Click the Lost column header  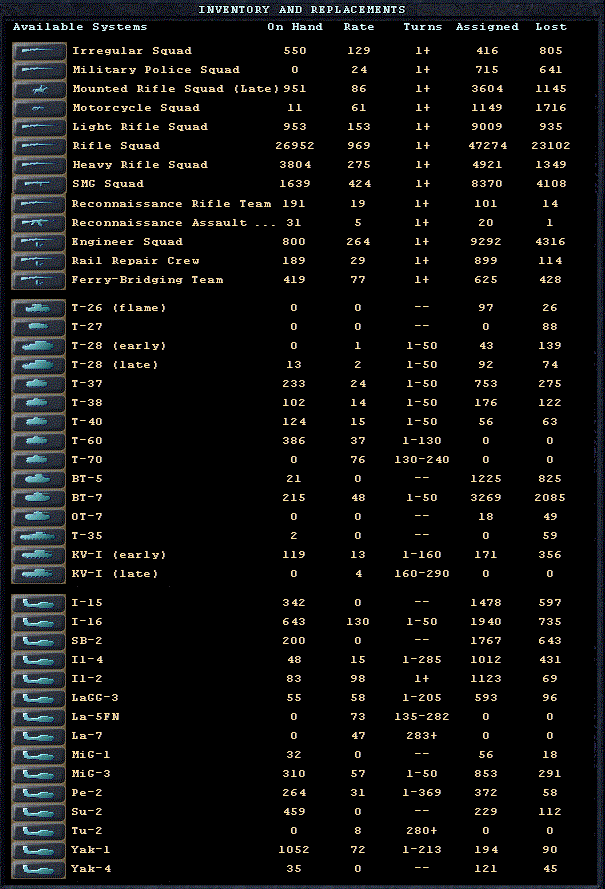click(x=551, y=27)
